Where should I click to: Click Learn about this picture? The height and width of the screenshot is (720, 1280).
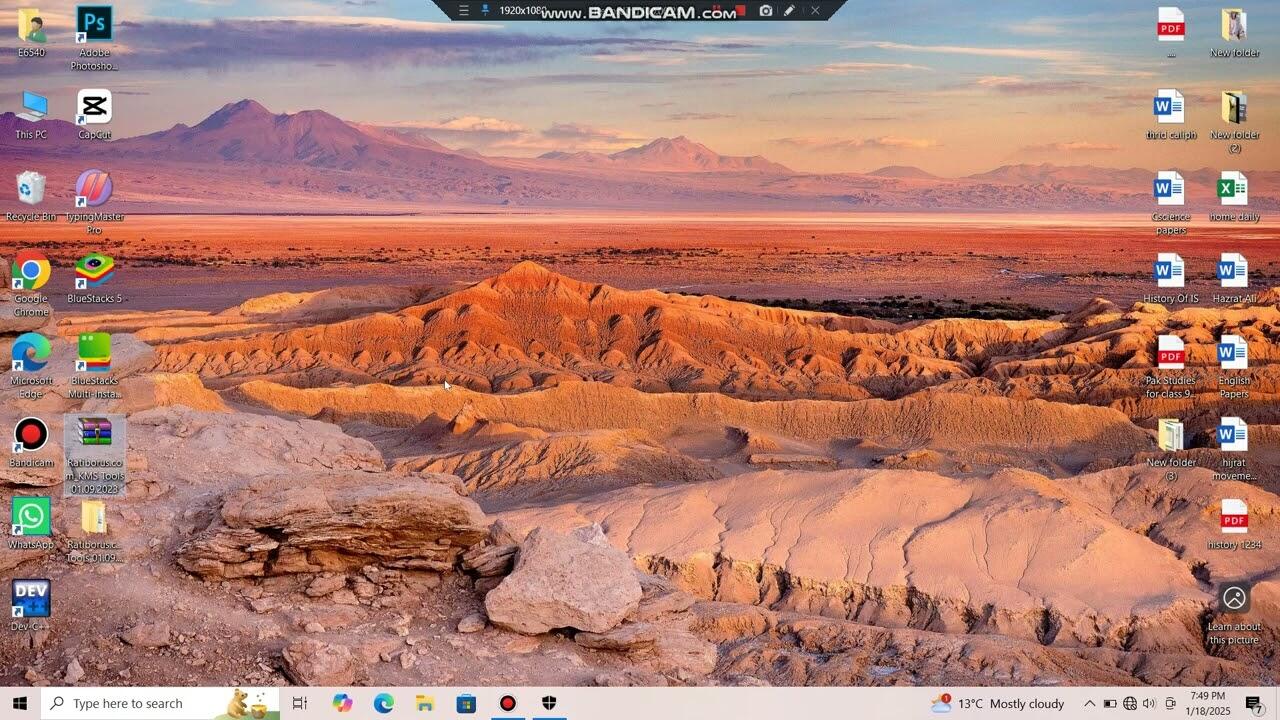click(x=1234, y=599)
